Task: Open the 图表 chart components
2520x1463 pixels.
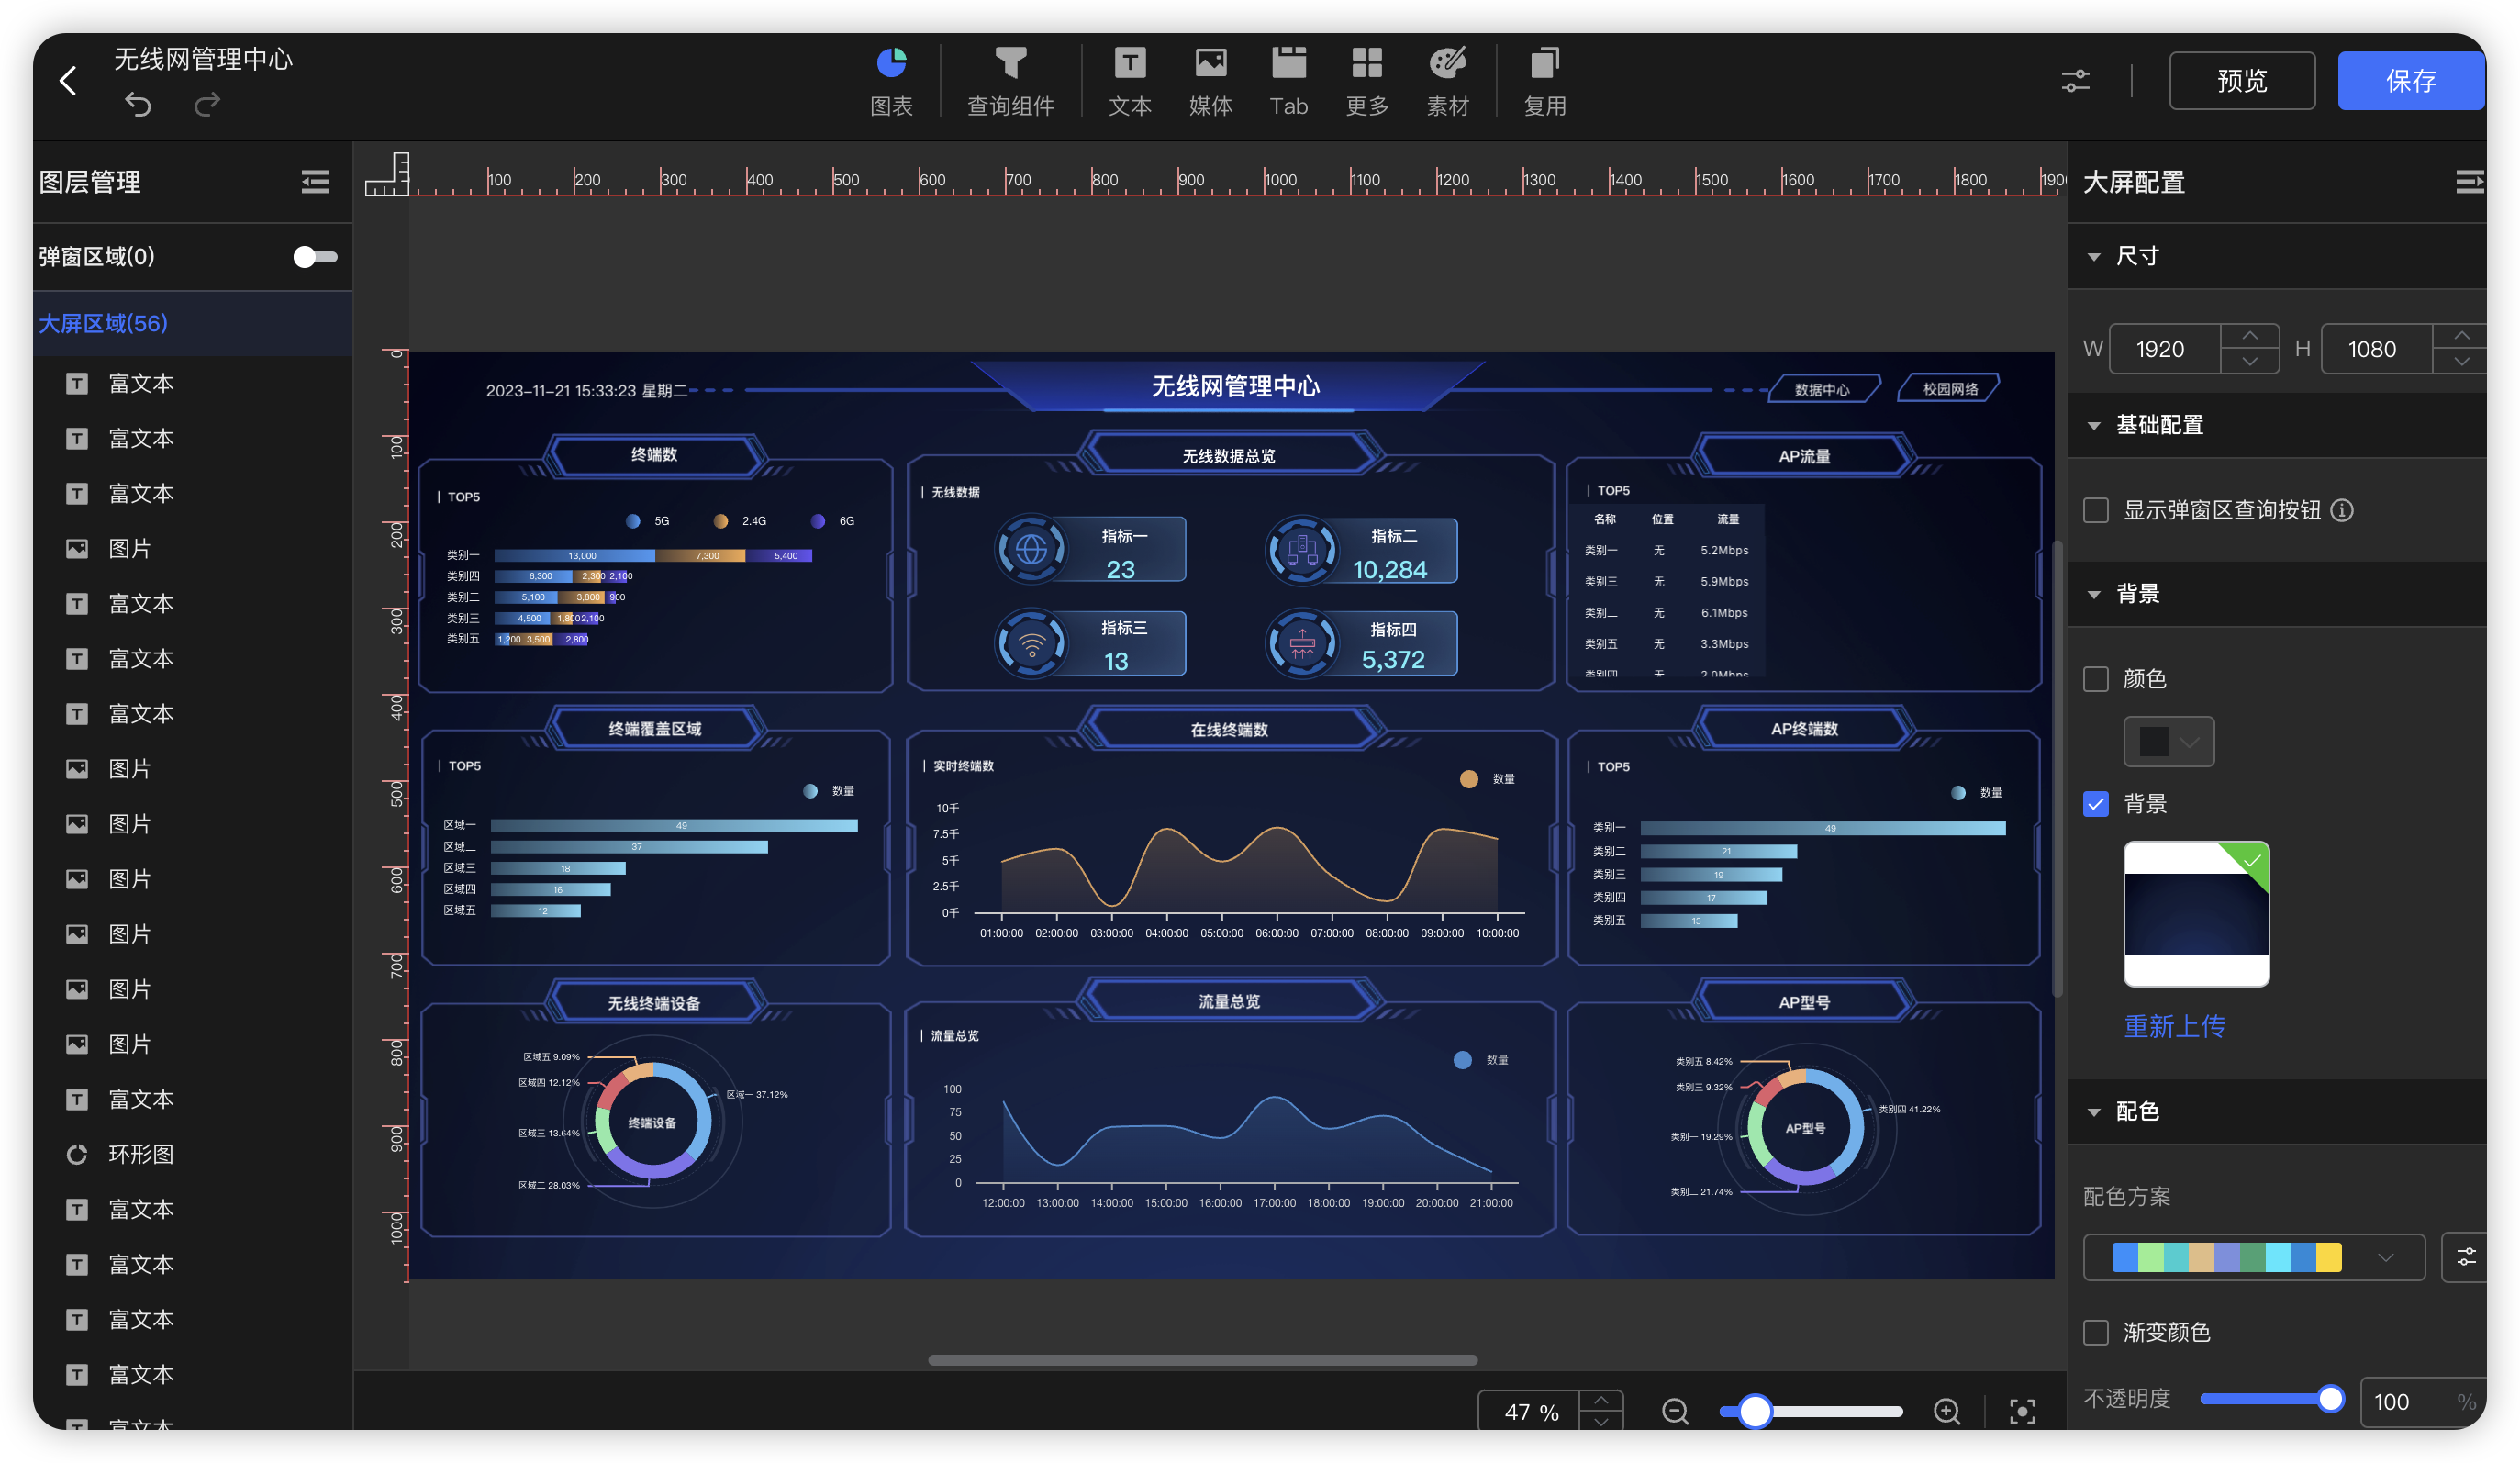Action: [x=891, y=81]
